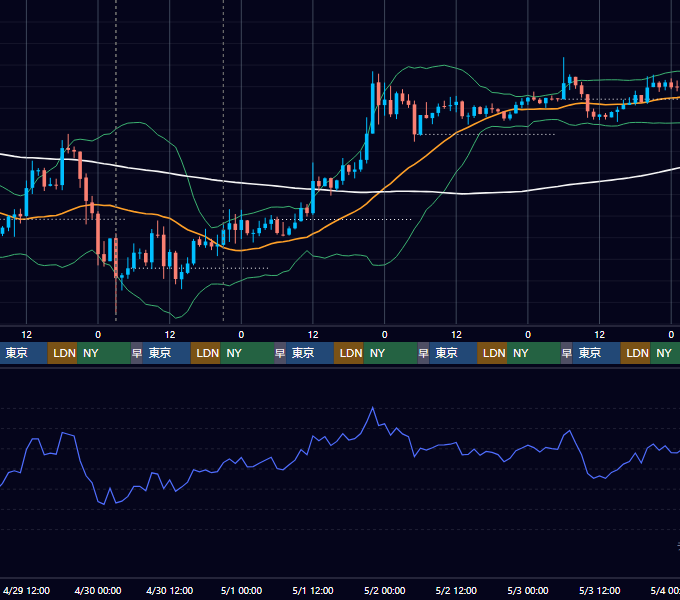
Task: Select the NY session block spanning 5/1 00:00
Action: (x=247, y=353)
